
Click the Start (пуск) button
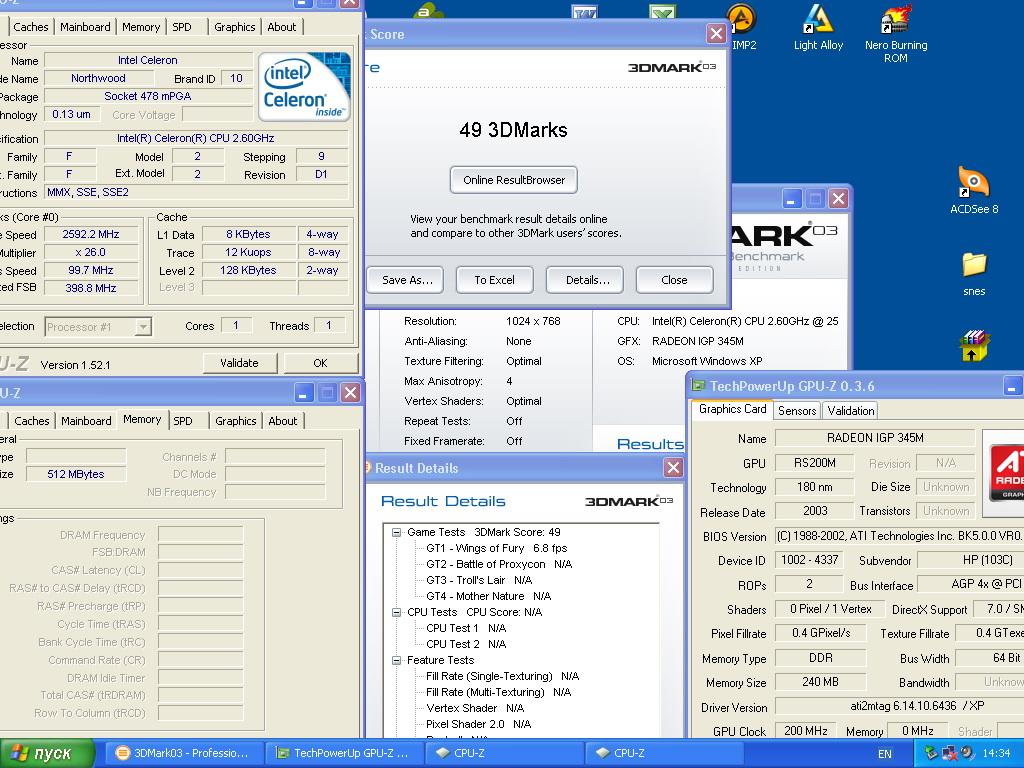click(46, 753)
